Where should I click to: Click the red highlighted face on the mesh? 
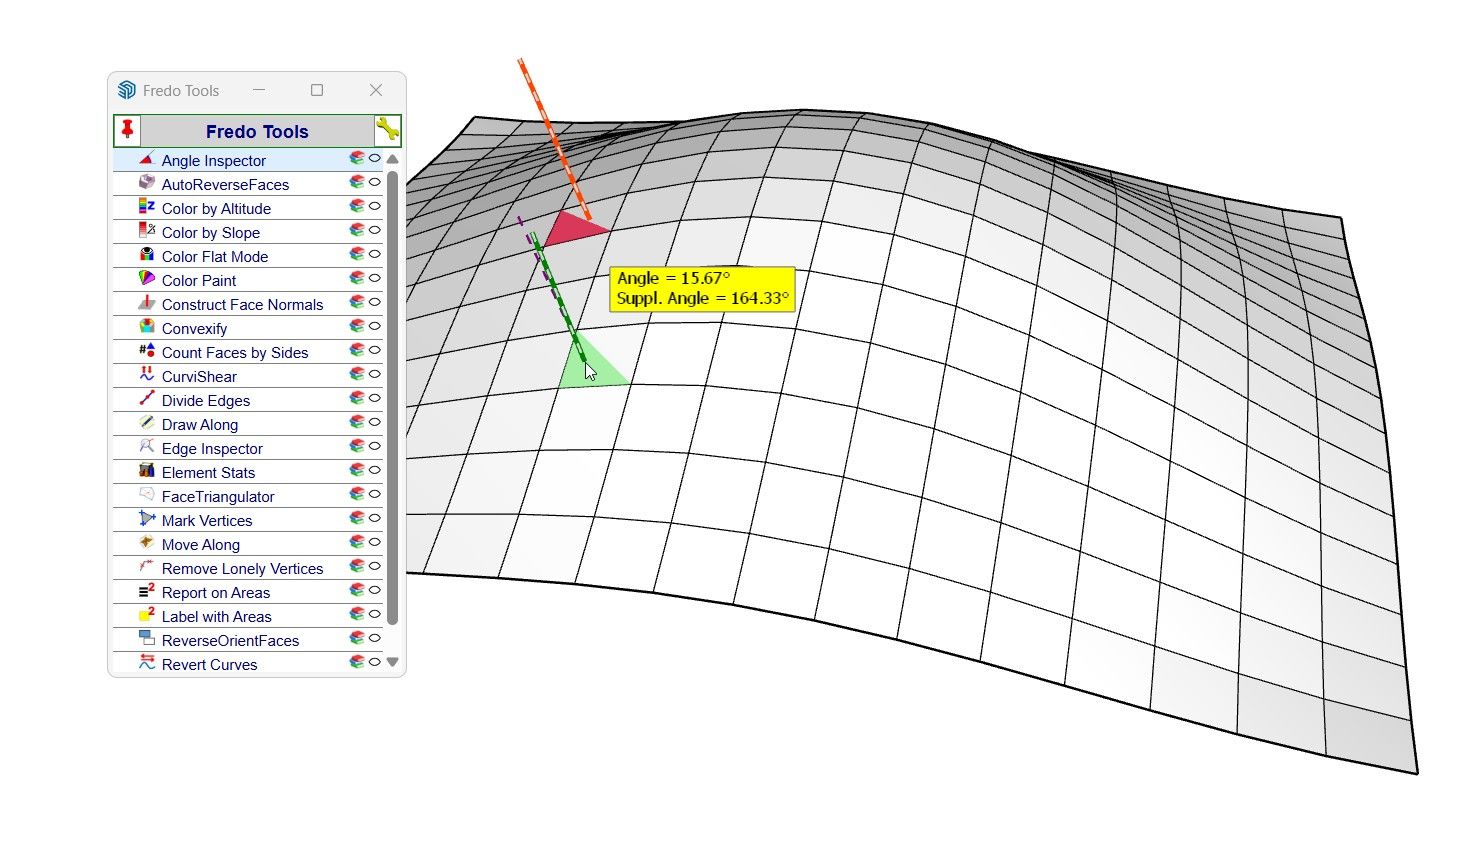(x=572, y=230)
